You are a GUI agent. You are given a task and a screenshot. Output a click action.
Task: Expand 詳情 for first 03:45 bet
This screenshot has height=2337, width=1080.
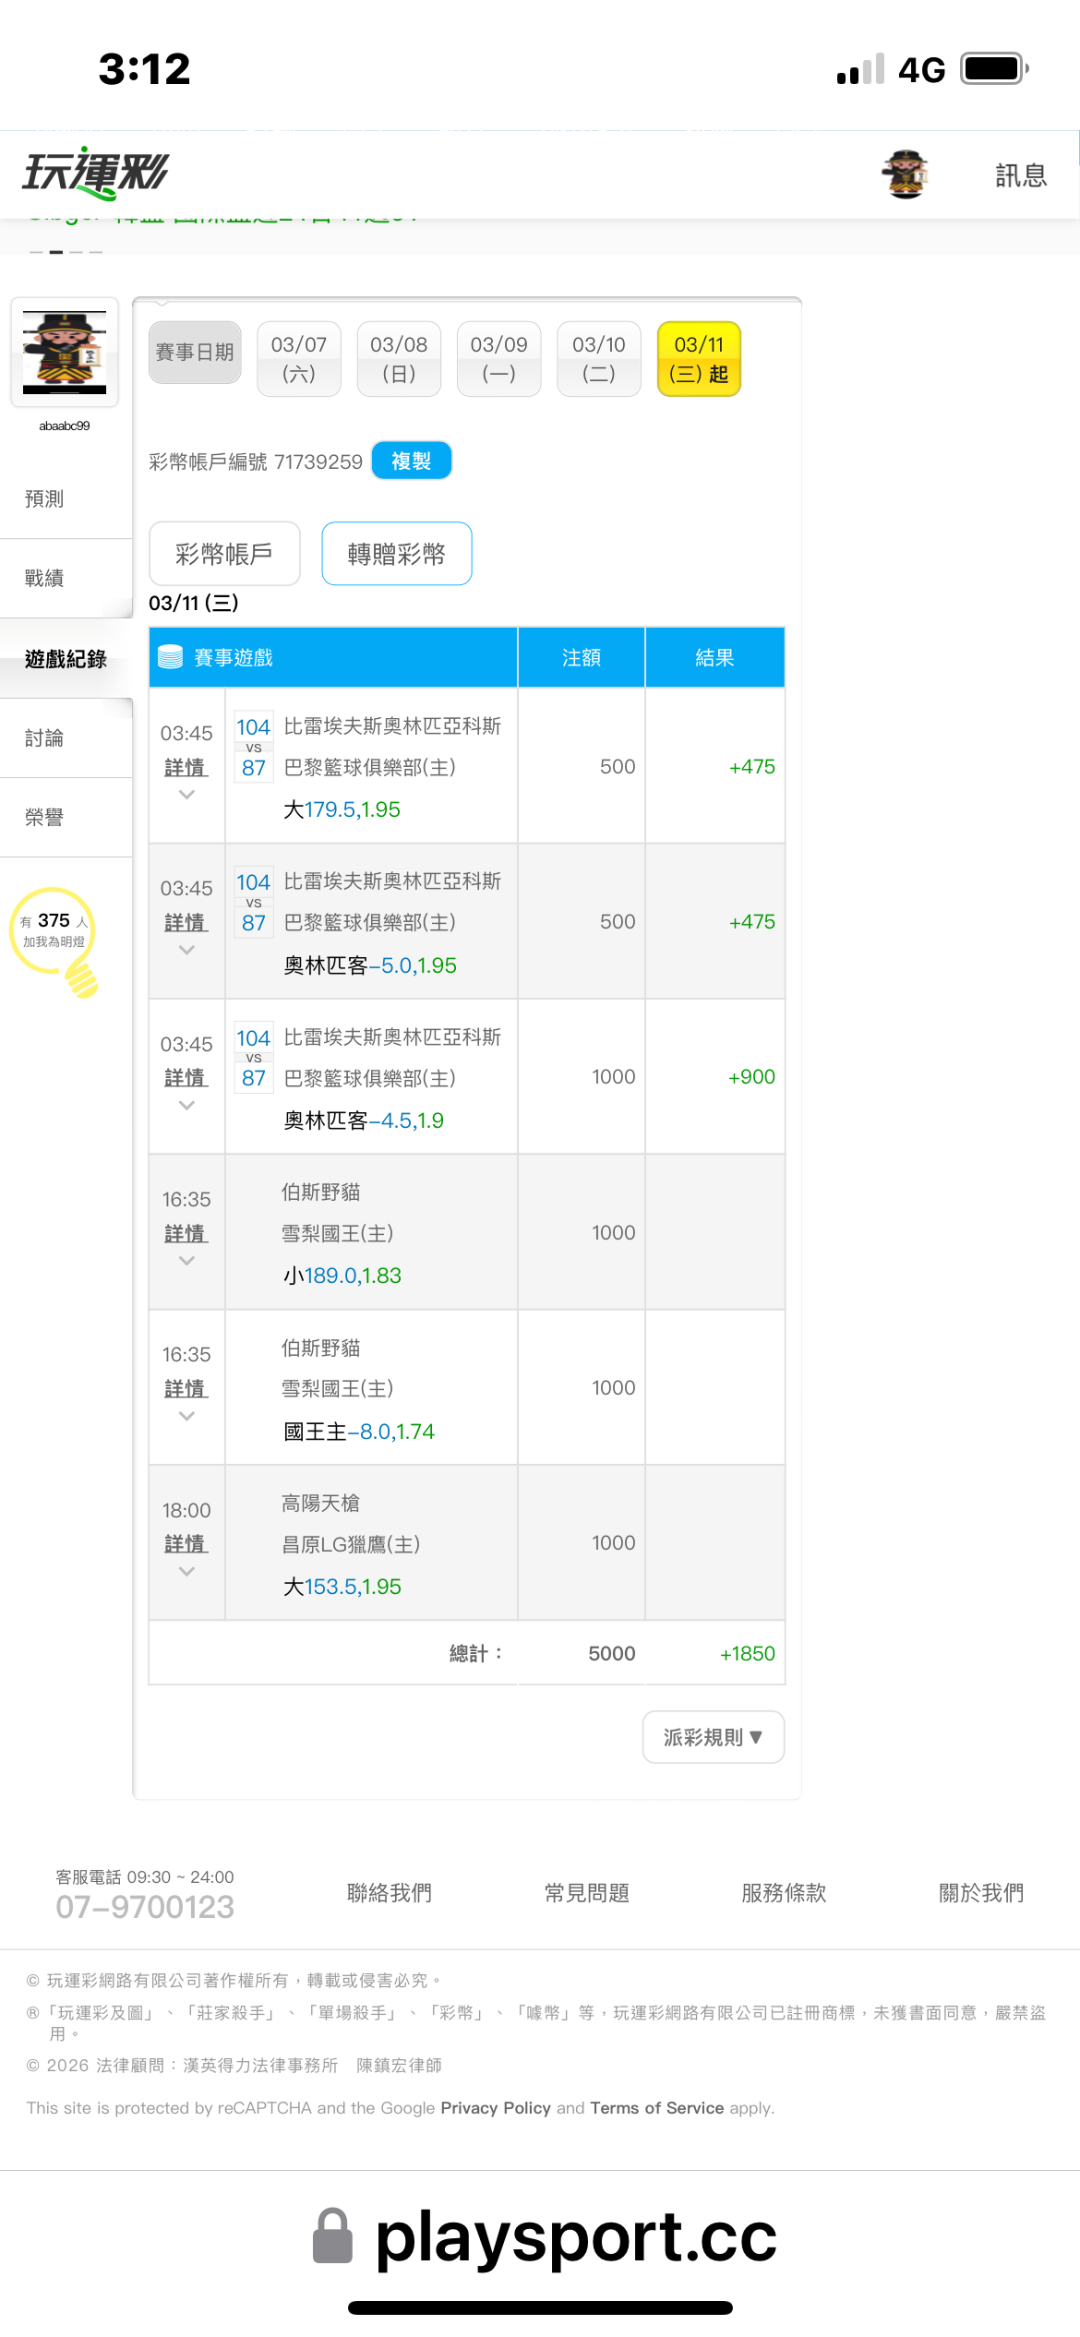point(185,768)
